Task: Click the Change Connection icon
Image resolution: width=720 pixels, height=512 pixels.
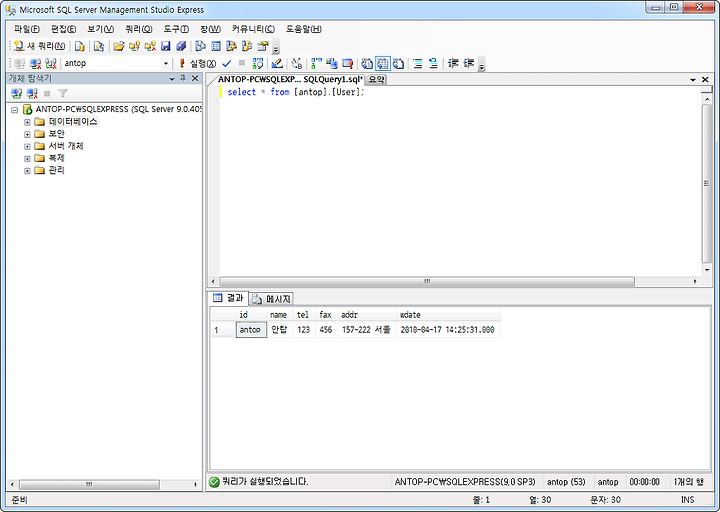Action: (51, 63)
